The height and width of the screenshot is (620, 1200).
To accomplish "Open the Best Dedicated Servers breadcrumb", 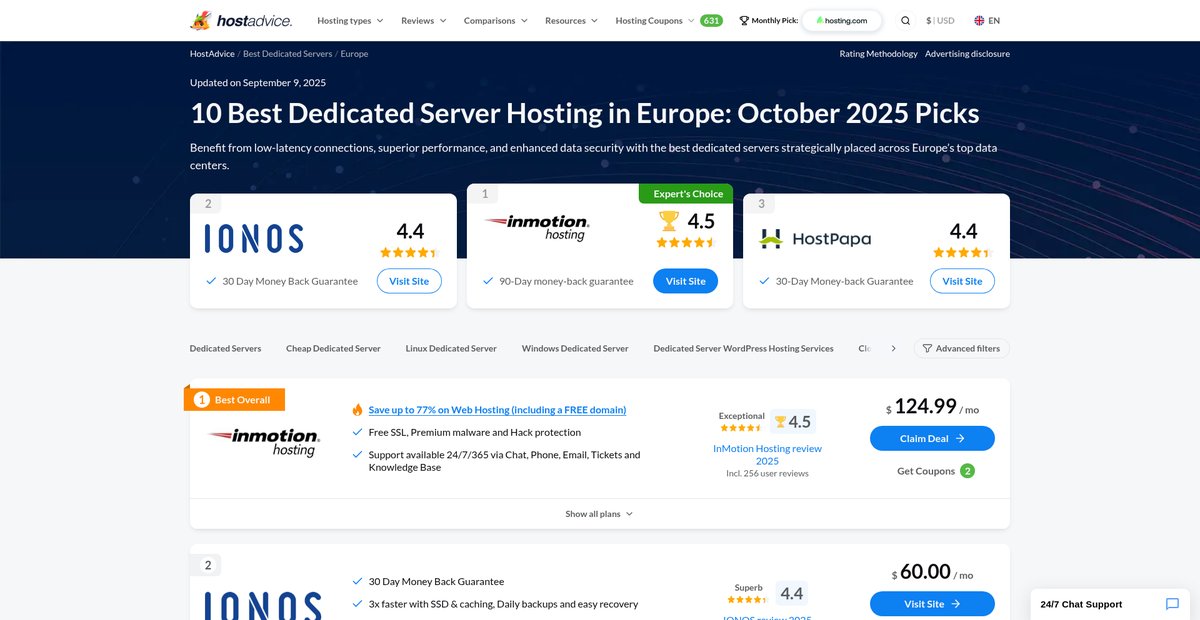I will 287,54.
